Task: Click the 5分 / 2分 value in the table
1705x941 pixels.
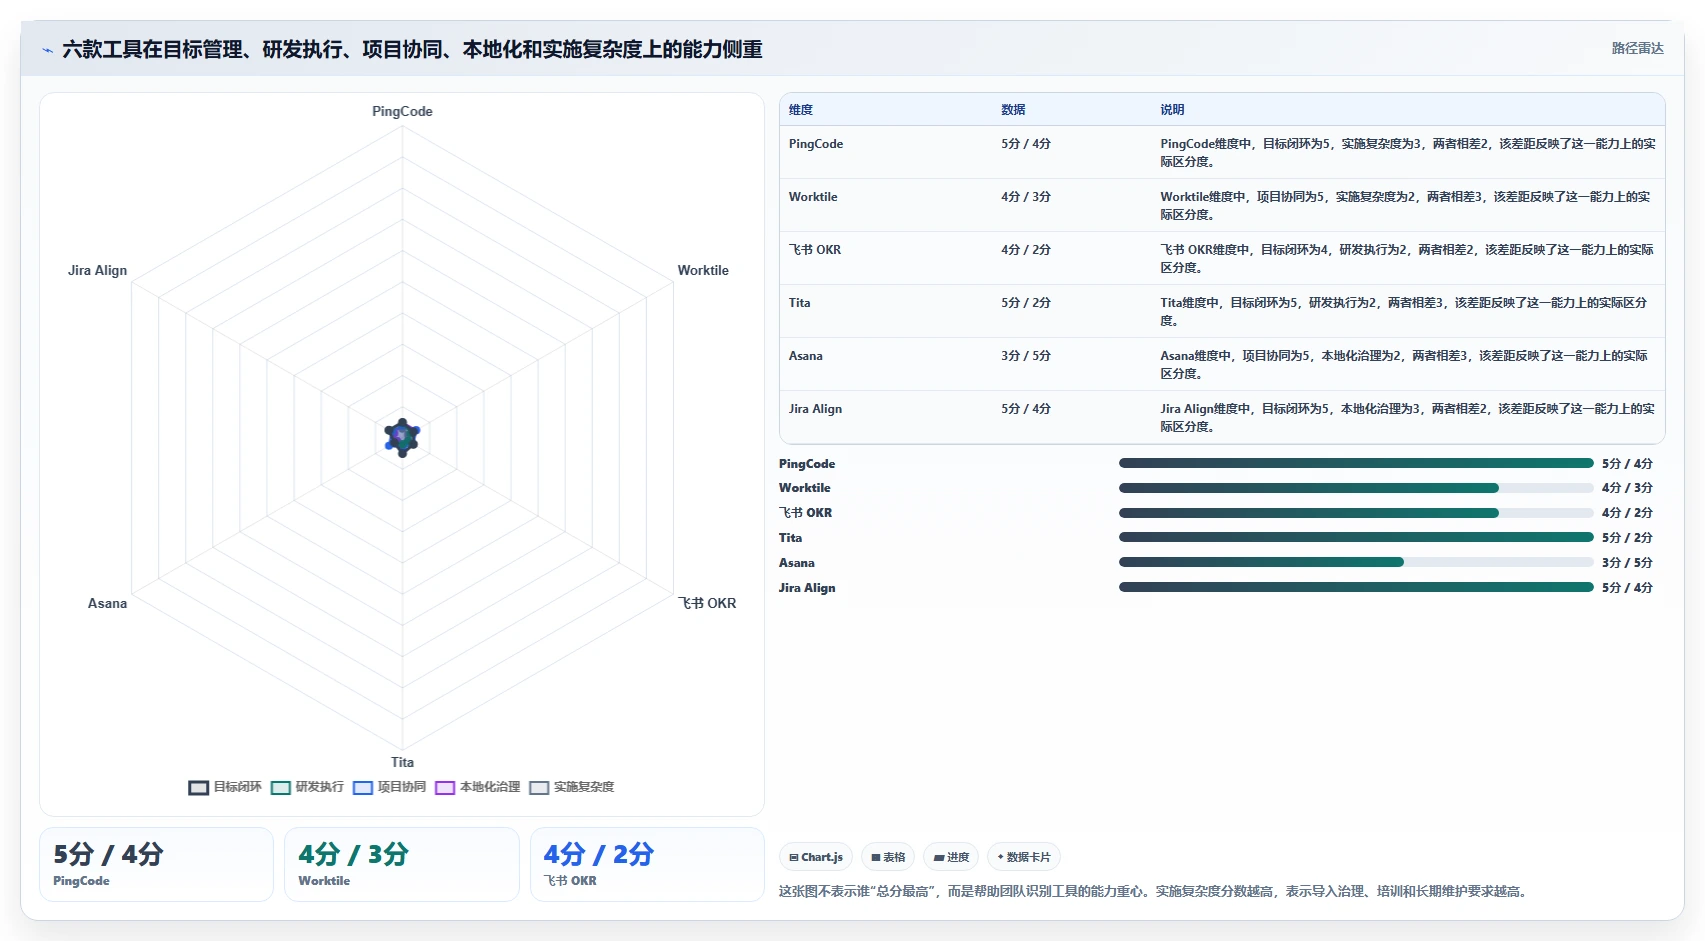Action: (1026, 303)
